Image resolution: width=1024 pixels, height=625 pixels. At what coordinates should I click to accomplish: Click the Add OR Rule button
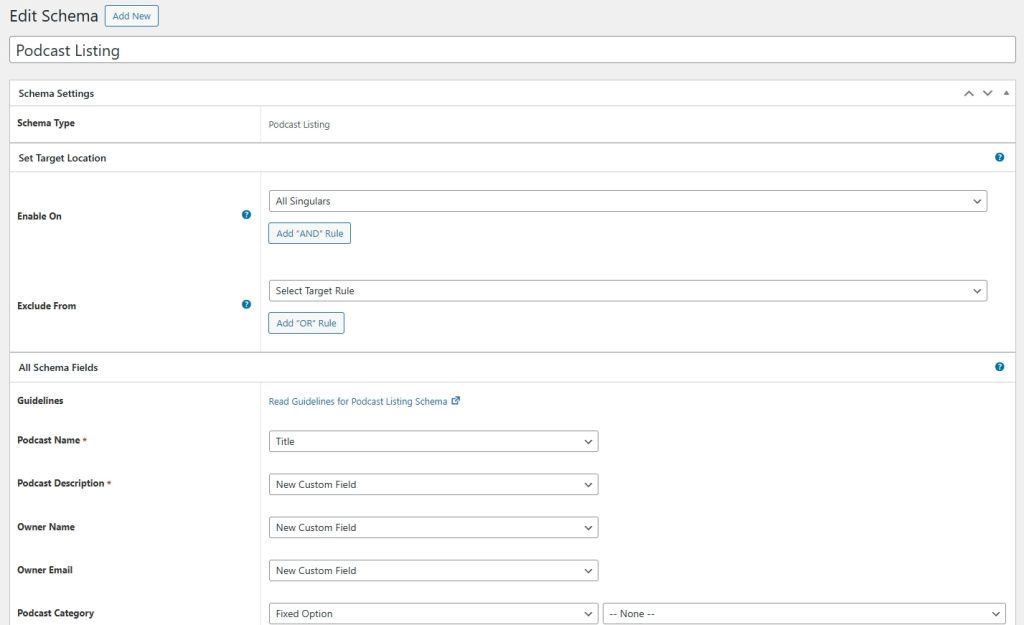[305, 323]
